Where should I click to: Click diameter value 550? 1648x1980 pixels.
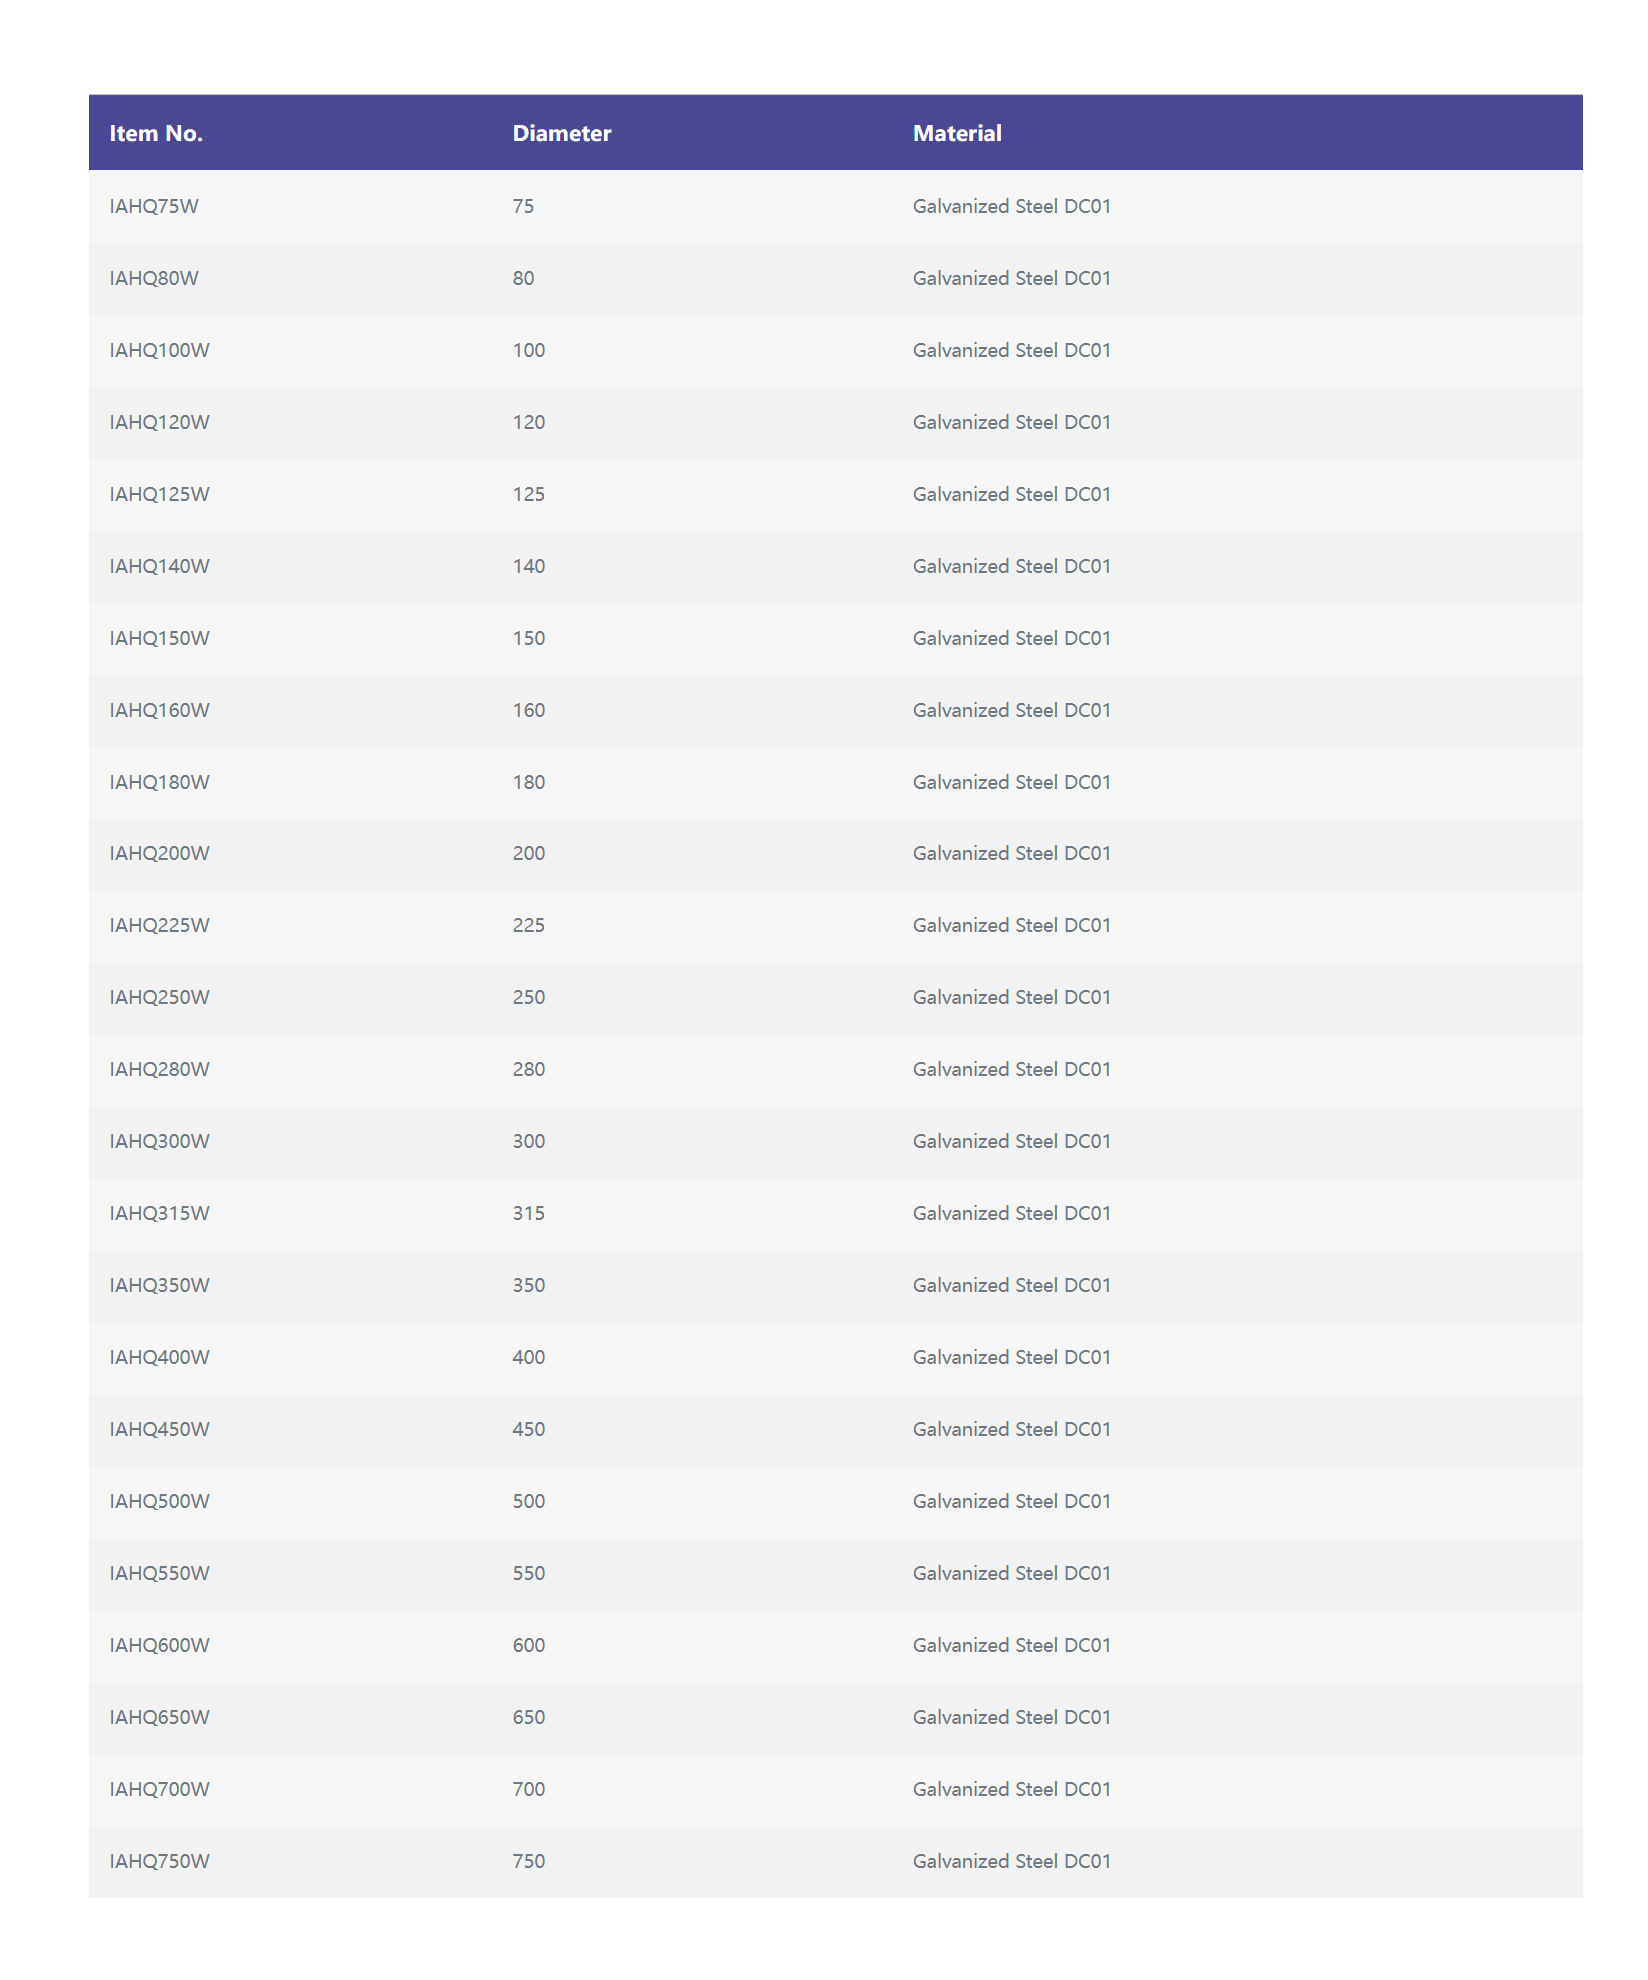pos(528,1573)
